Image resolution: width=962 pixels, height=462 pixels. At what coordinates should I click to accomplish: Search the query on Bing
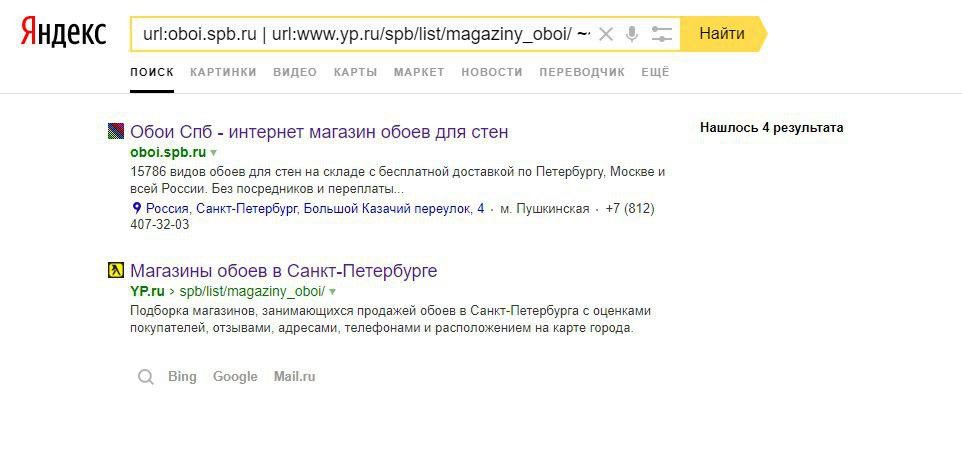coord(182,377)
